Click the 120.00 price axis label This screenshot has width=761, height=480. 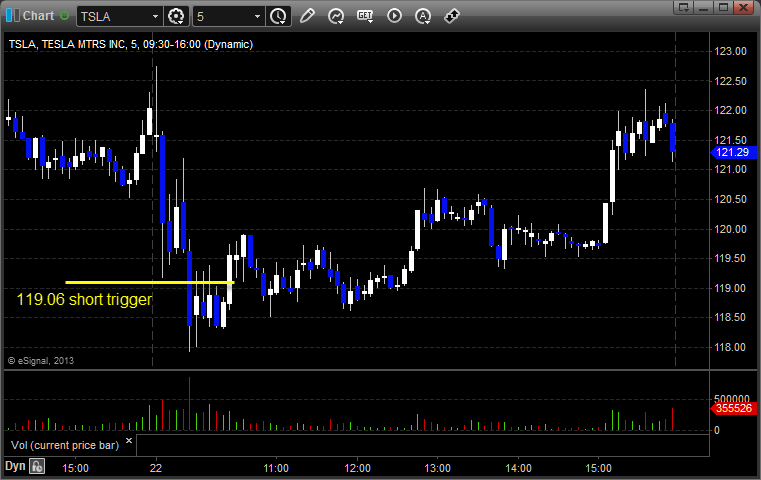(730, 229)
